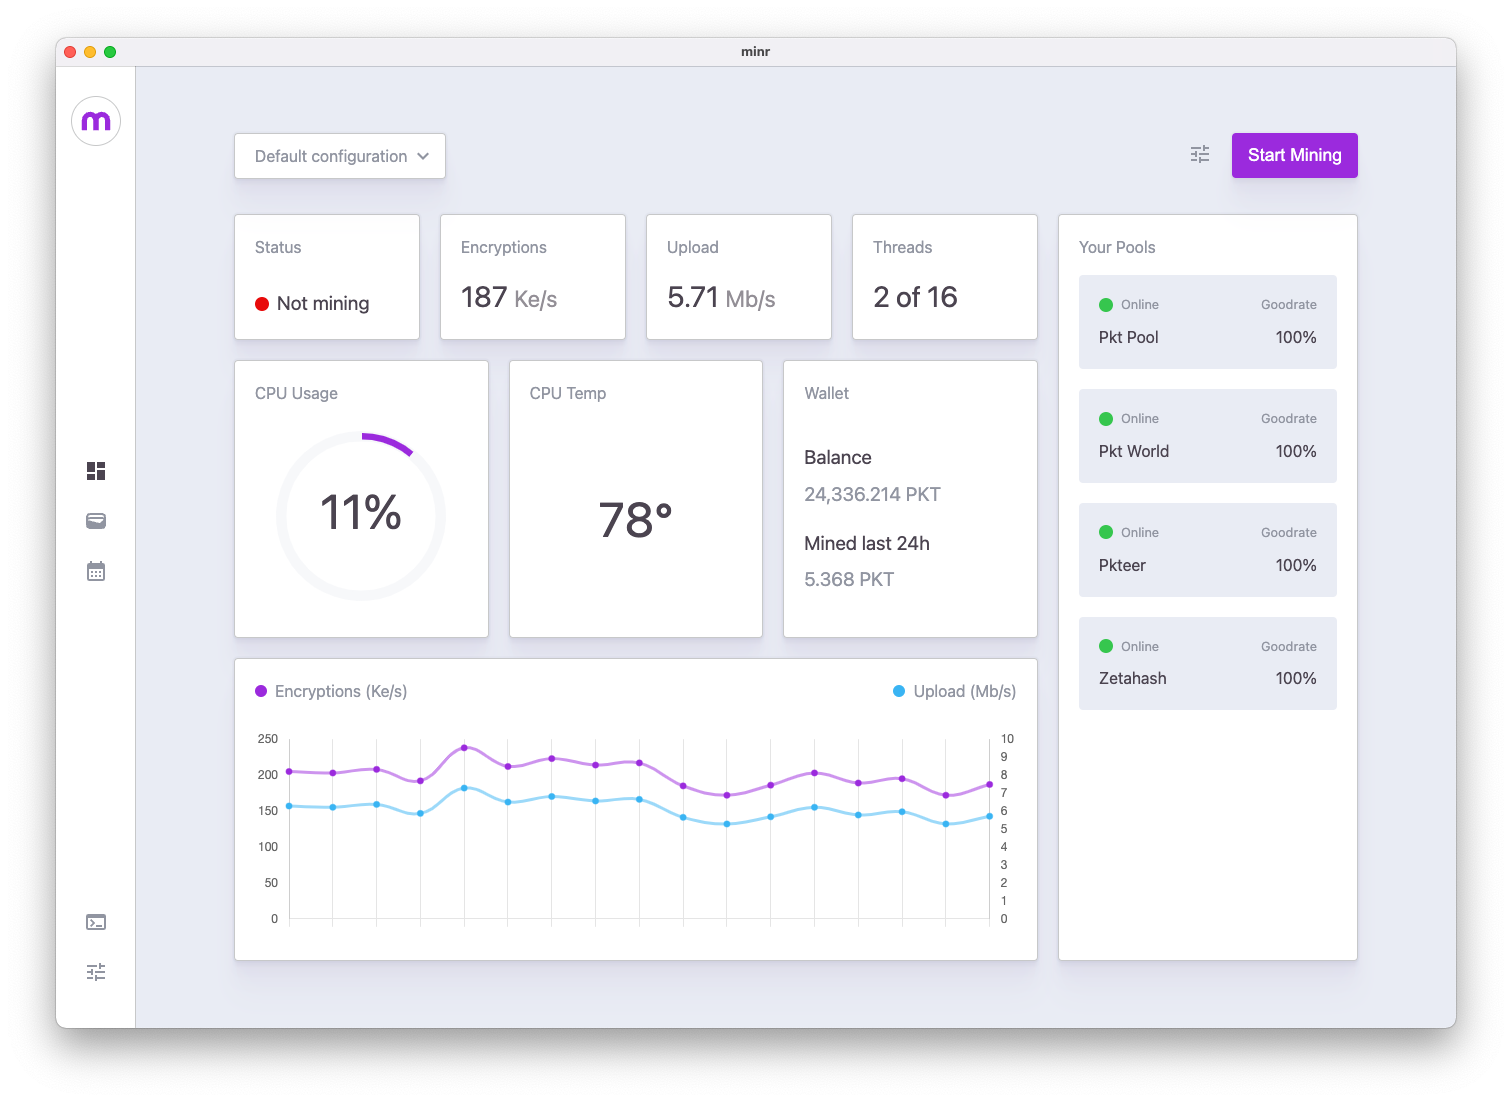The image size is (1512, 1102).
Task: Click the minr logo at the top left
Action: (x=96, y=120)
